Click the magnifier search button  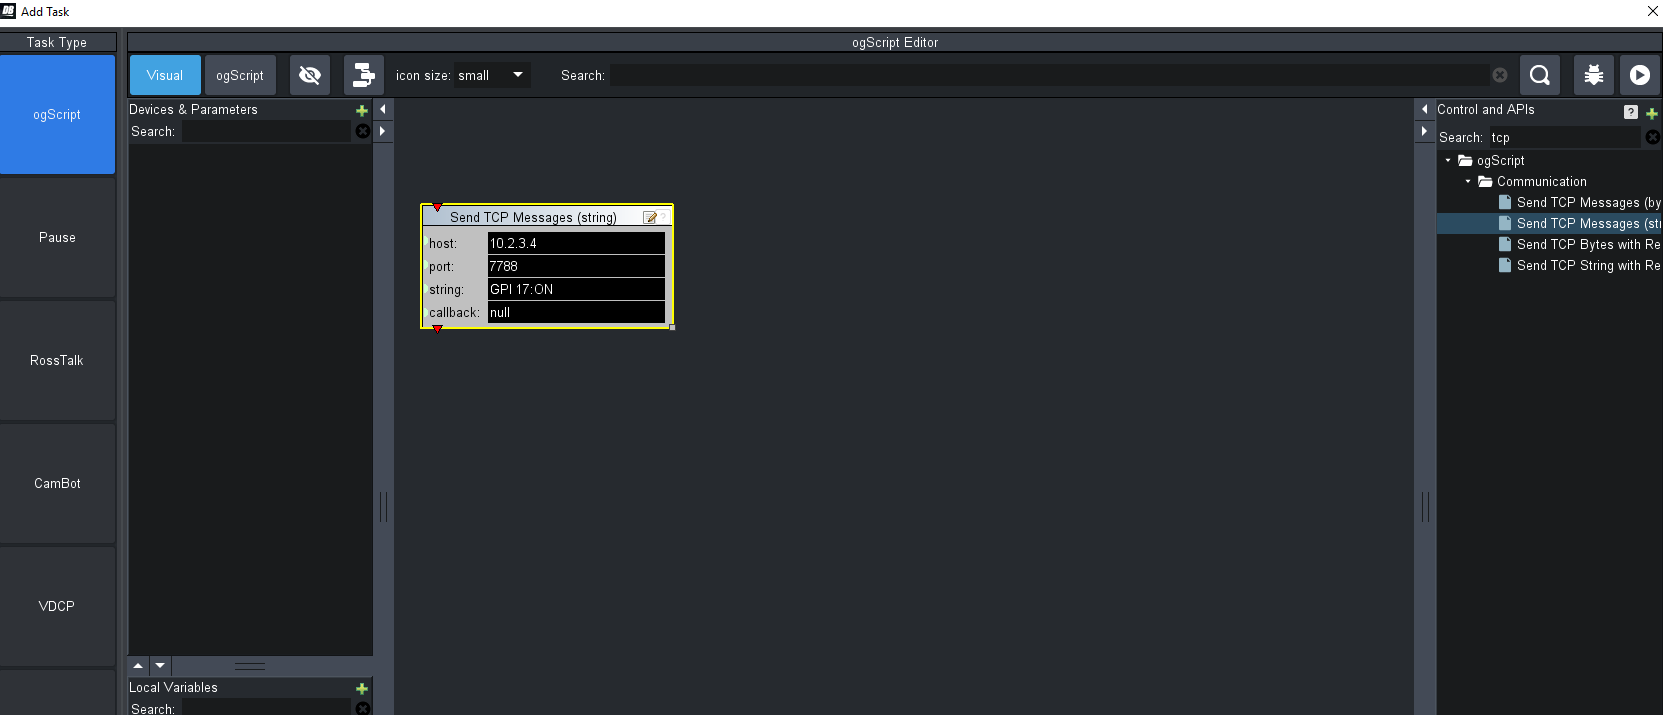pyautogui.click(x=1540, y=75)
